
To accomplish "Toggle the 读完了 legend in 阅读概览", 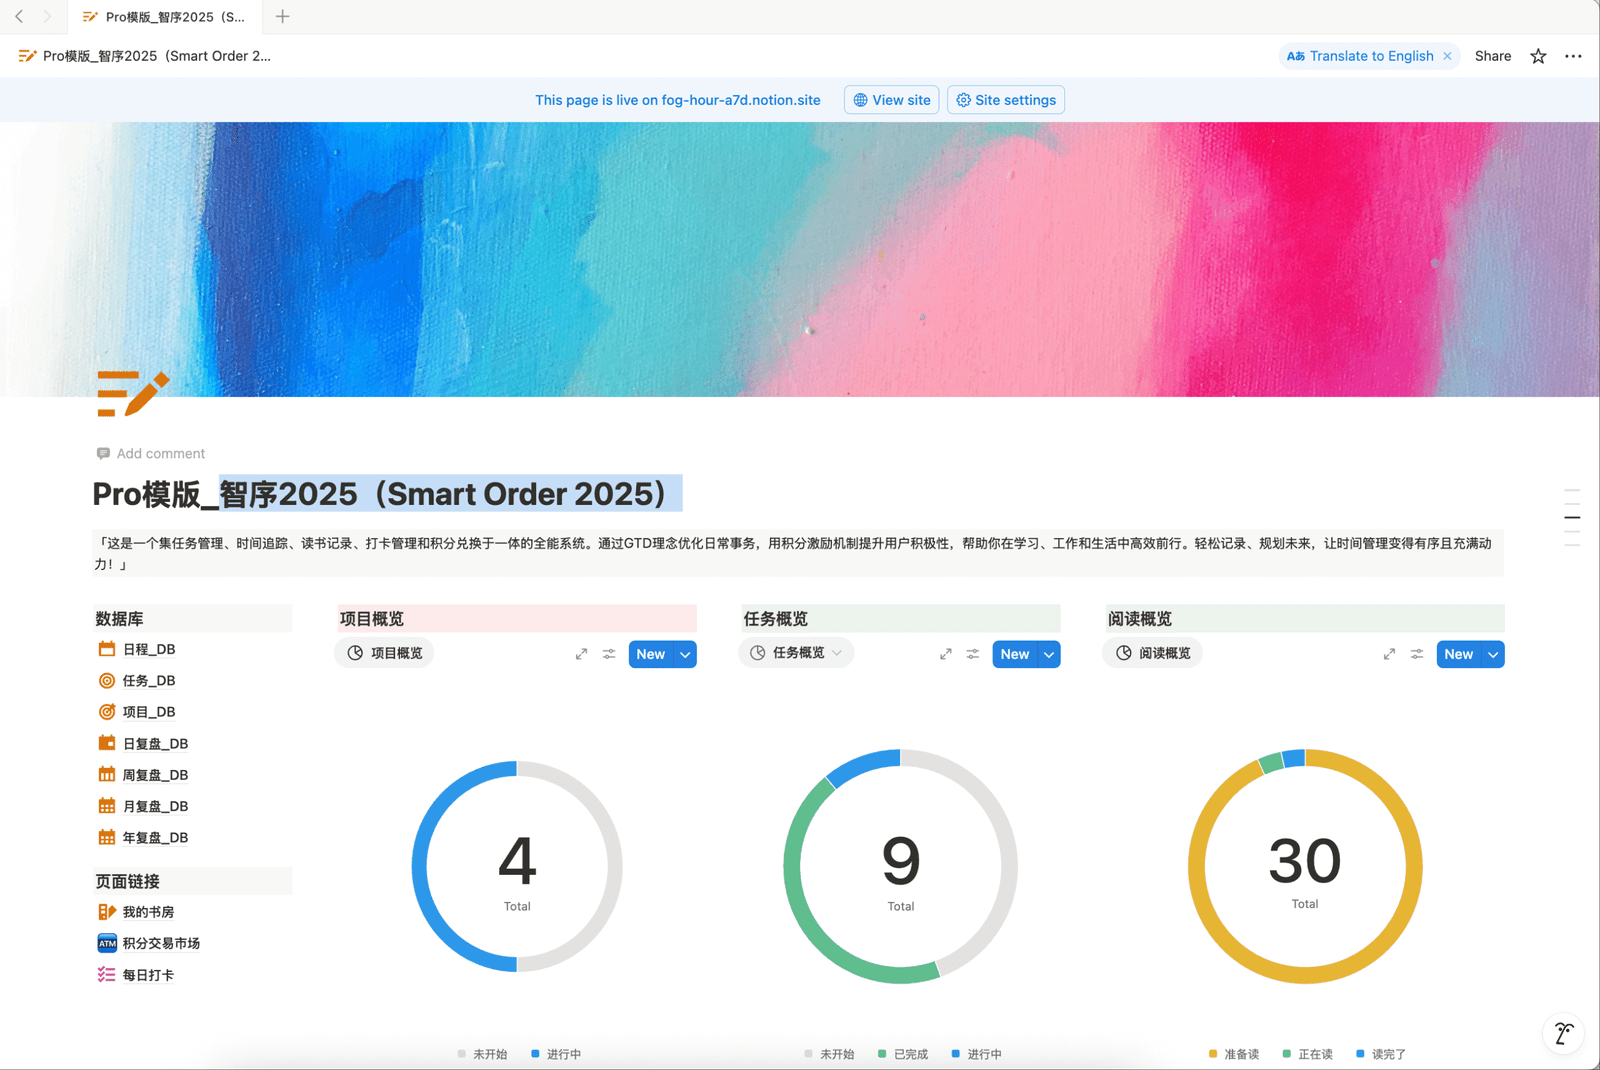I will pos(1381,1054).
